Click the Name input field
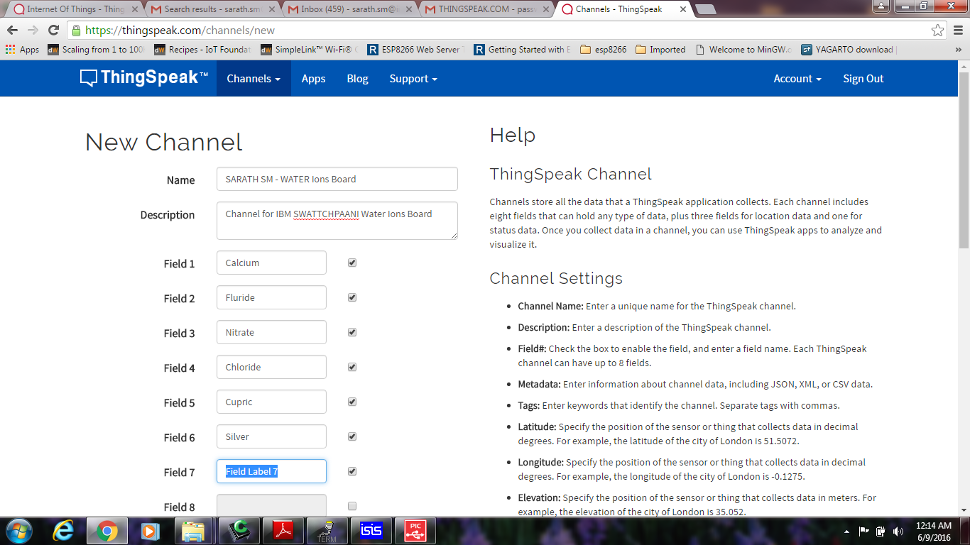Image resolution: width=970 pixels, height=545 pixels. pos(337,179)
